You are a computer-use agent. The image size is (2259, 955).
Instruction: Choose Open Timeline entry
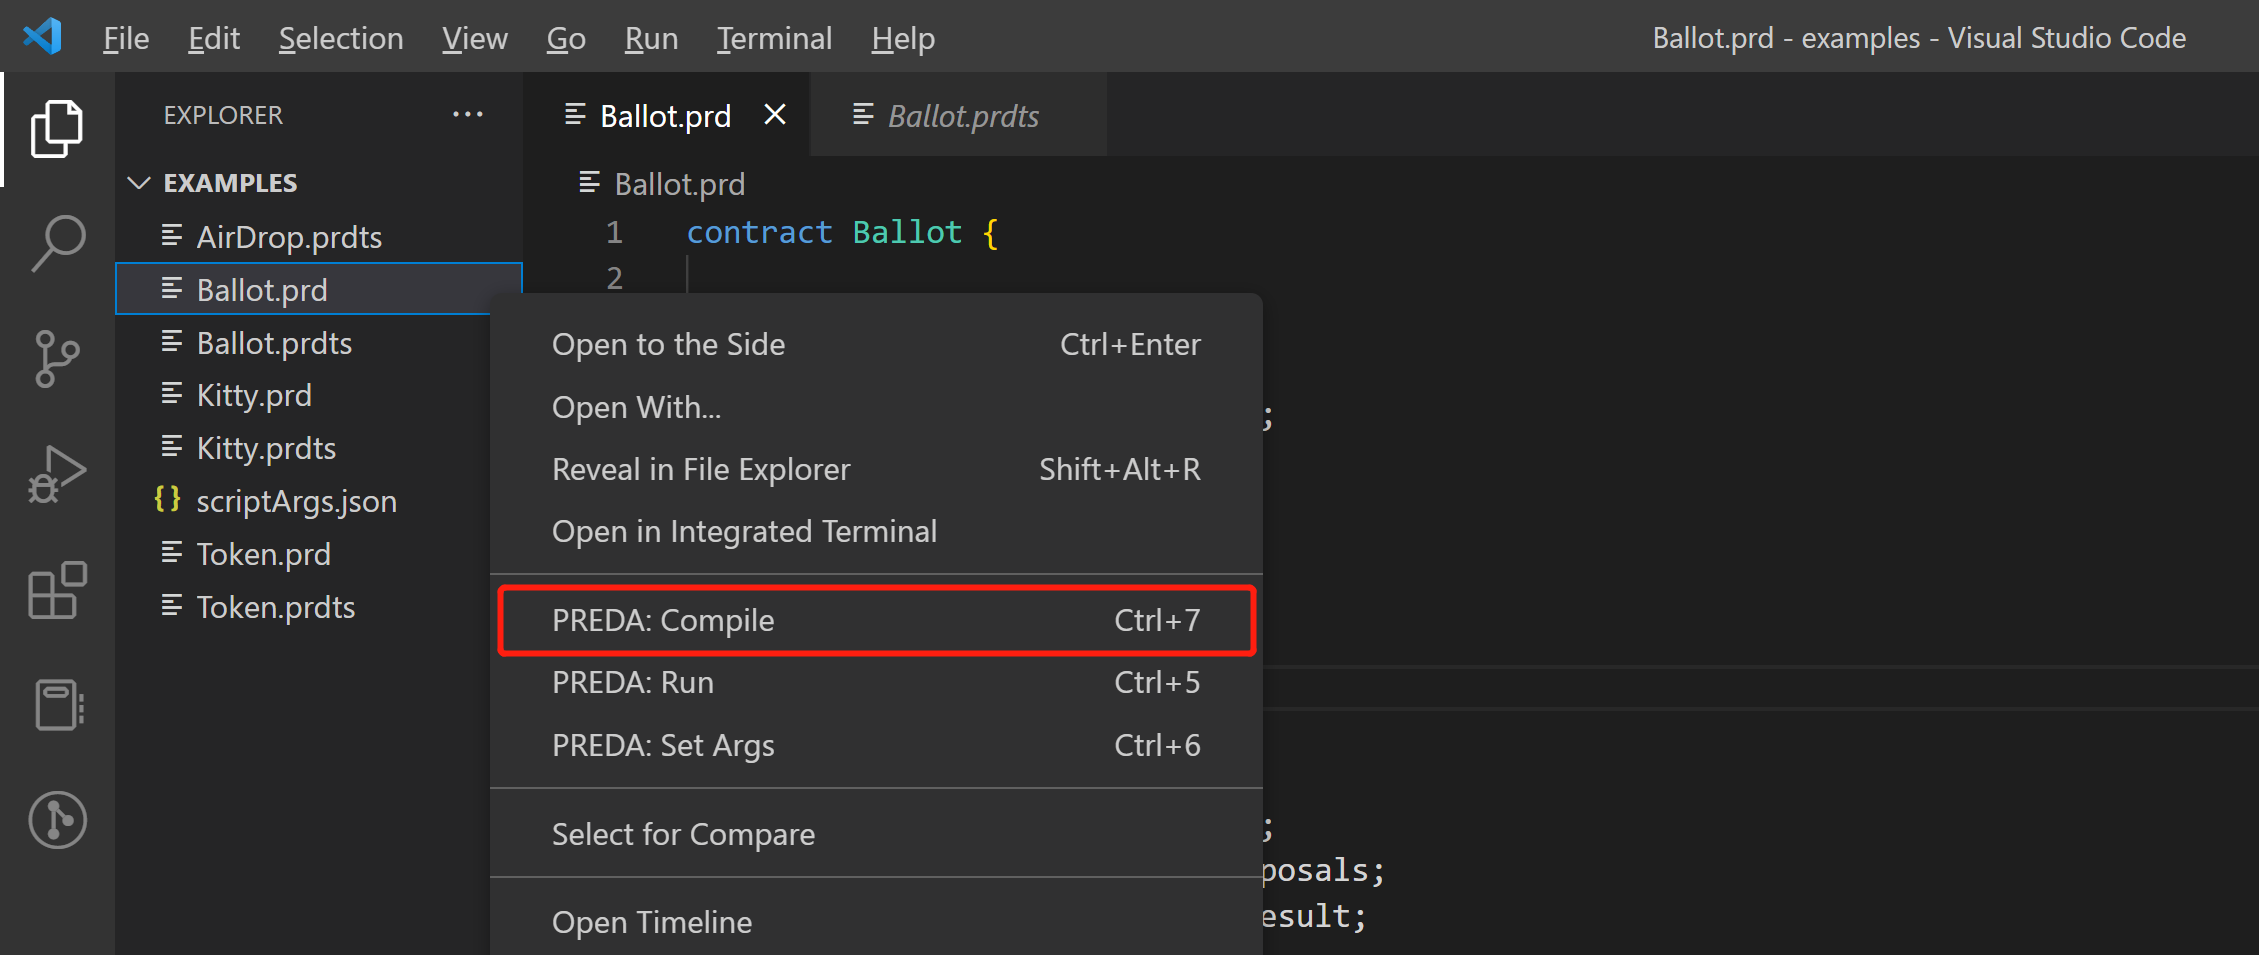tap(876, 922)
